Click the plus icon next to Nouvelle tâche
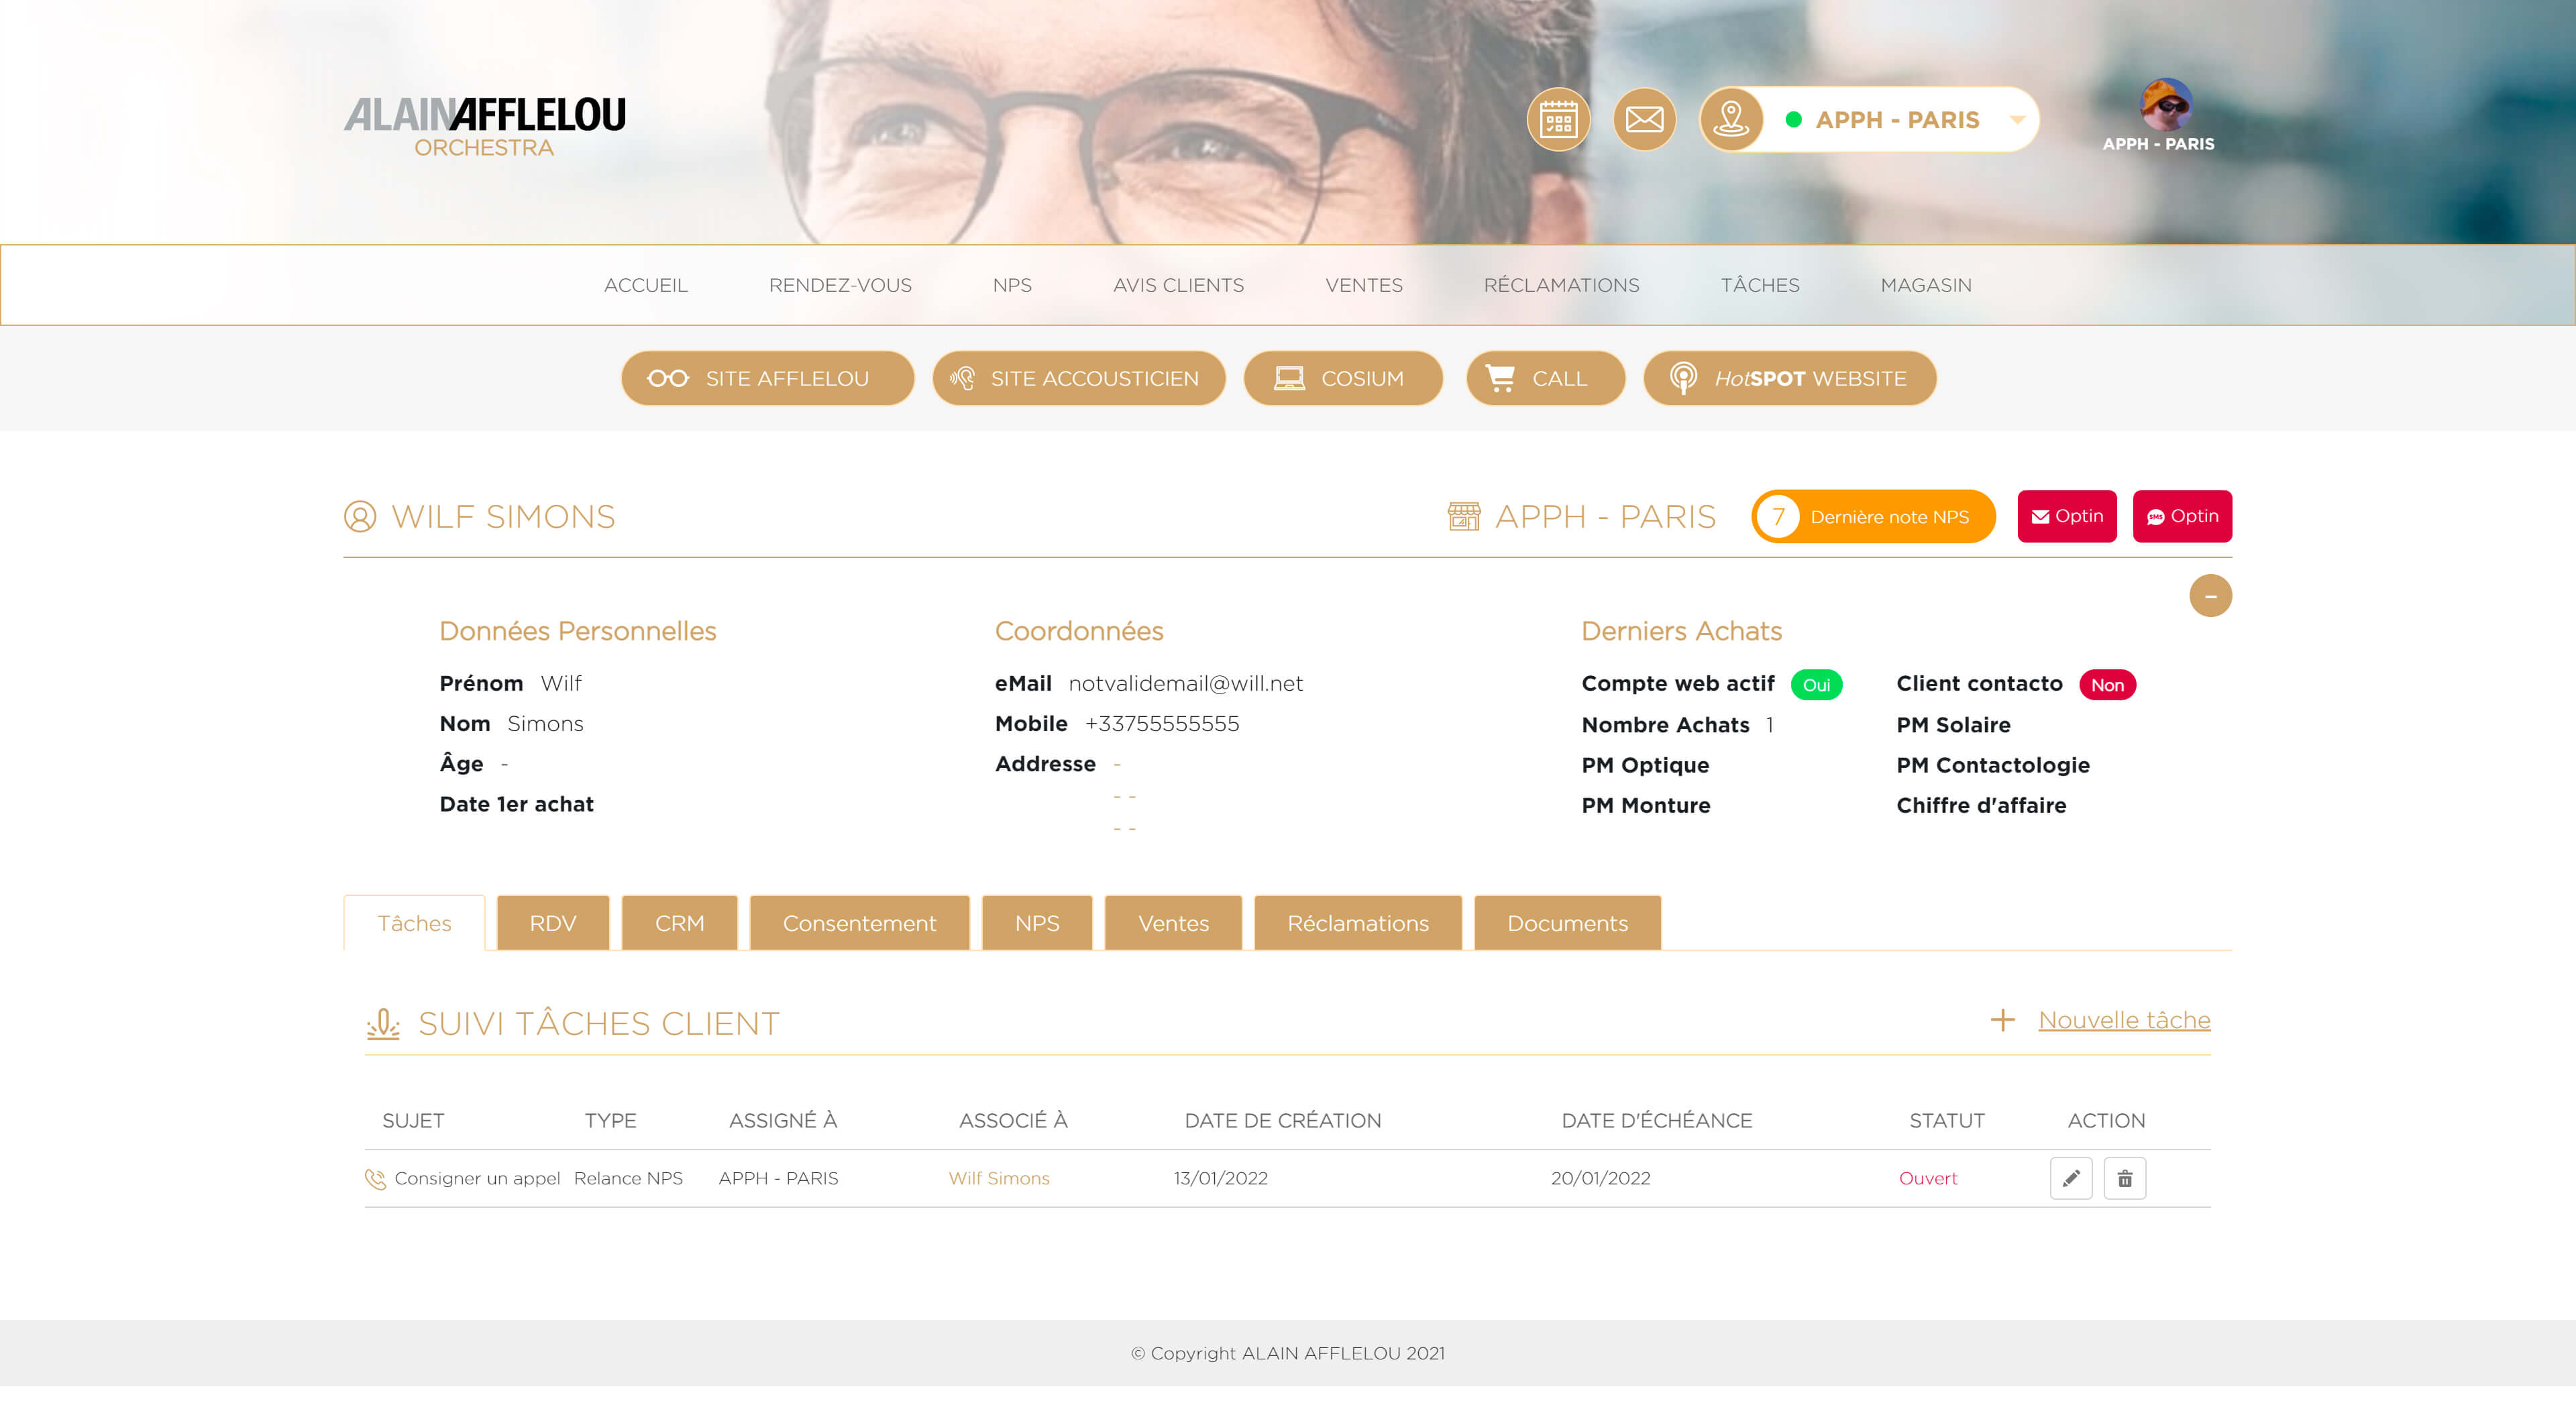The height and width of the screenshot is (1403, 2576). pyautogui.click(x=2002, y=1020)
